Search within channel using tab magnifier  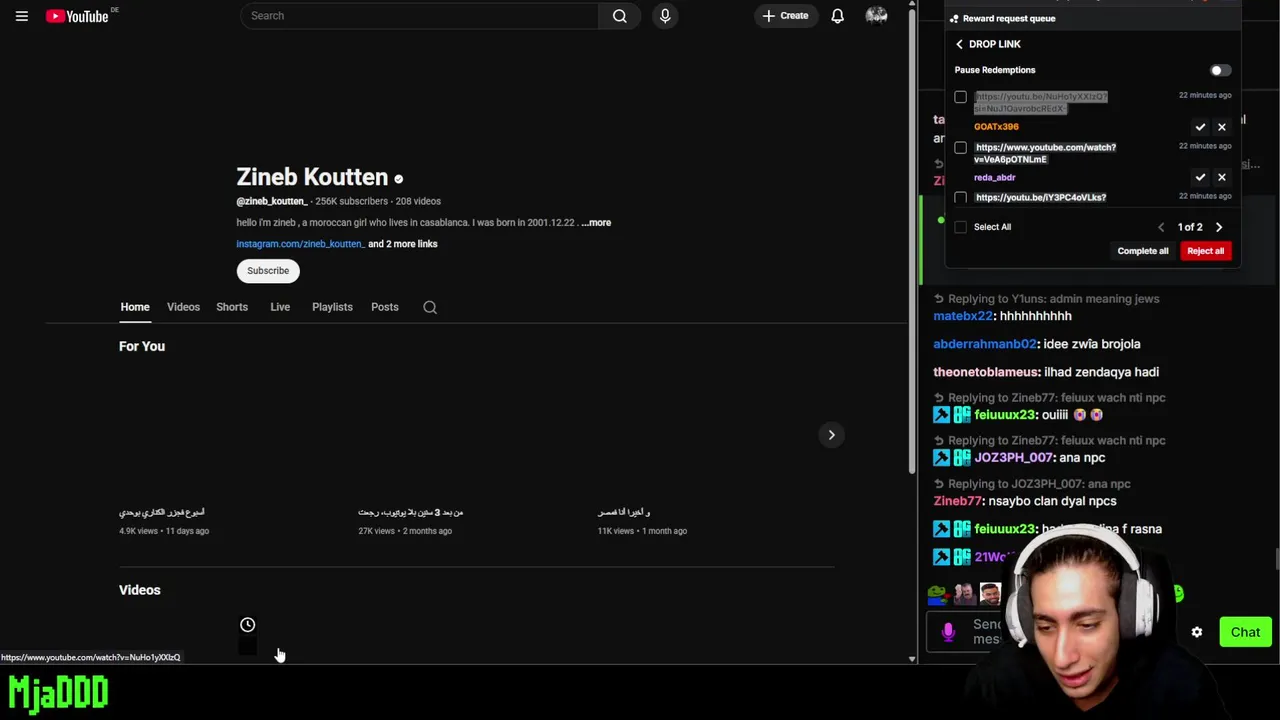(430, 308)
